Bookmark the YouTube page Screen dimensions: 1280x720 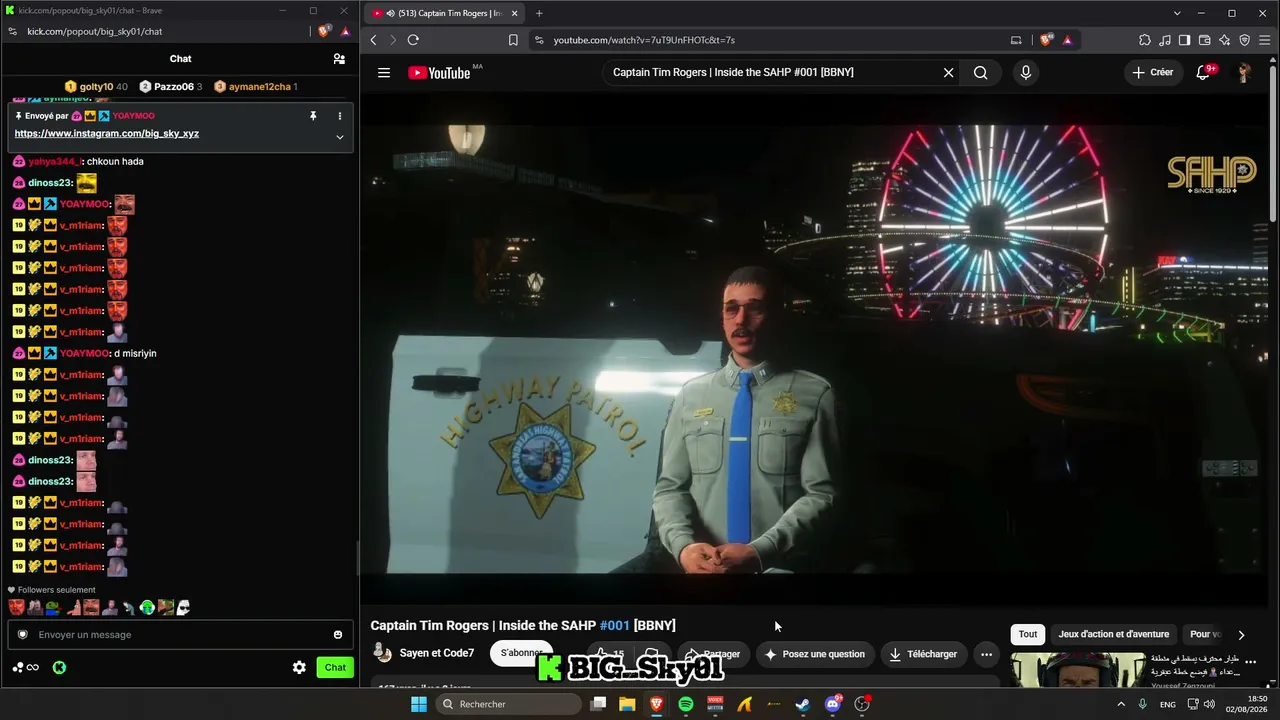pyautogui.click(x=513, y=40)
